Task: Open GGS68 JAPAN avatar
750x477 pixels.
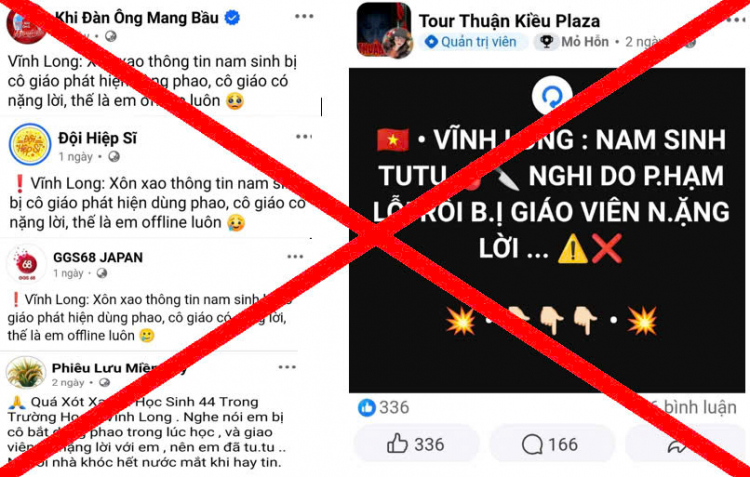Action: (26, 263)
